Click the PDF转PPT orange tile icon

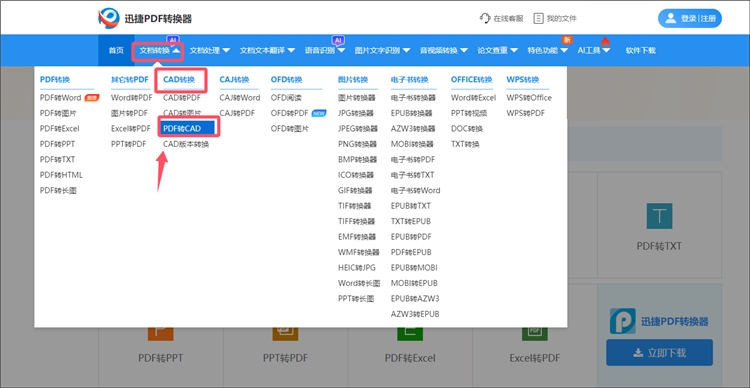[x=161, y=333]
